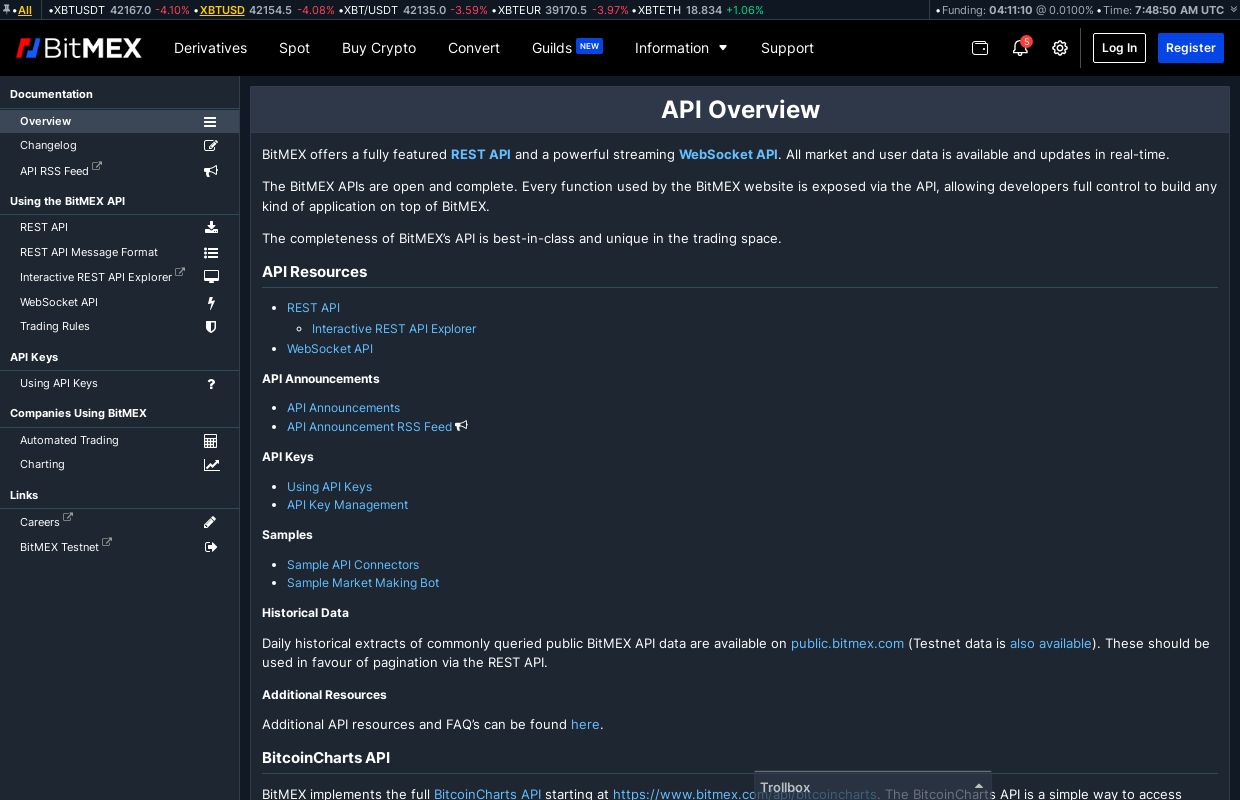
Task: Click the BitMEX logo
Action: point(79,48)
